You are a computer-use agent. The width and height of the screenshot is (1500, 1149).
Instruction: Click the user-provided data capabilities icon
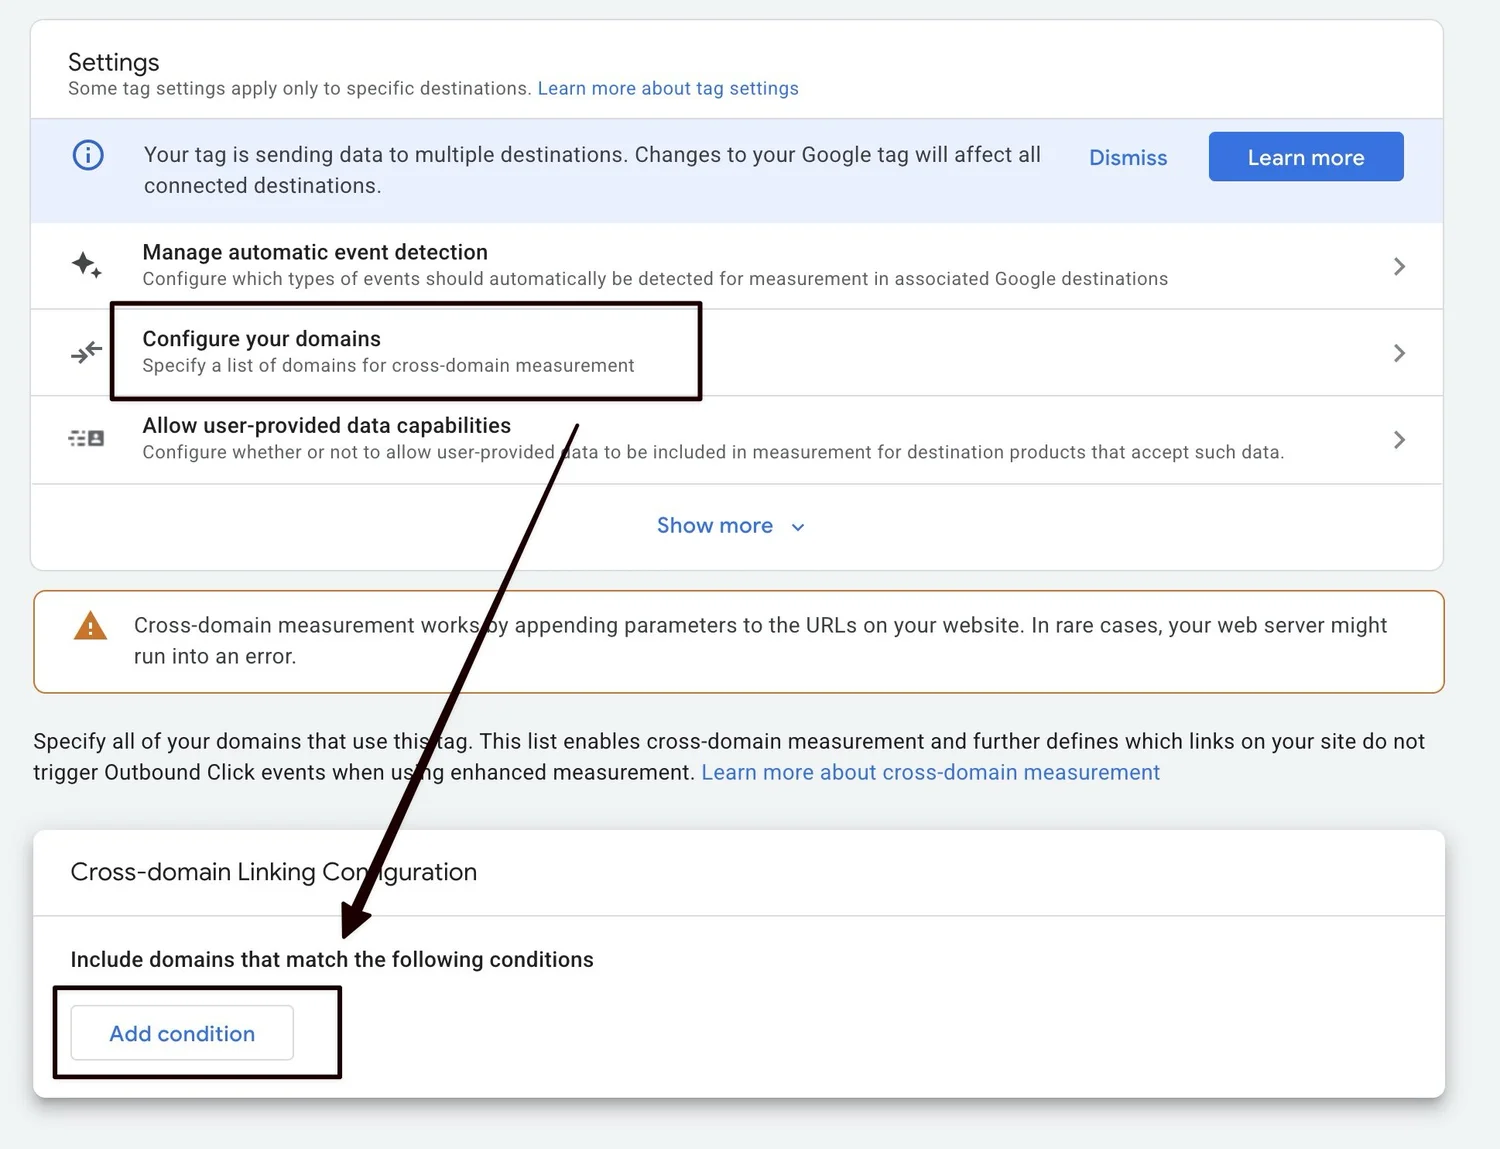coord(86,438)
